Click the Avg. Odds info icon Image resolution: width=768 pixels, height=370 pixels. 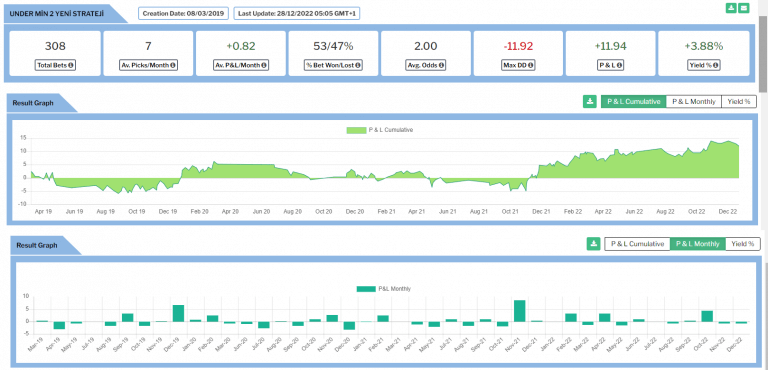point(441,65)
